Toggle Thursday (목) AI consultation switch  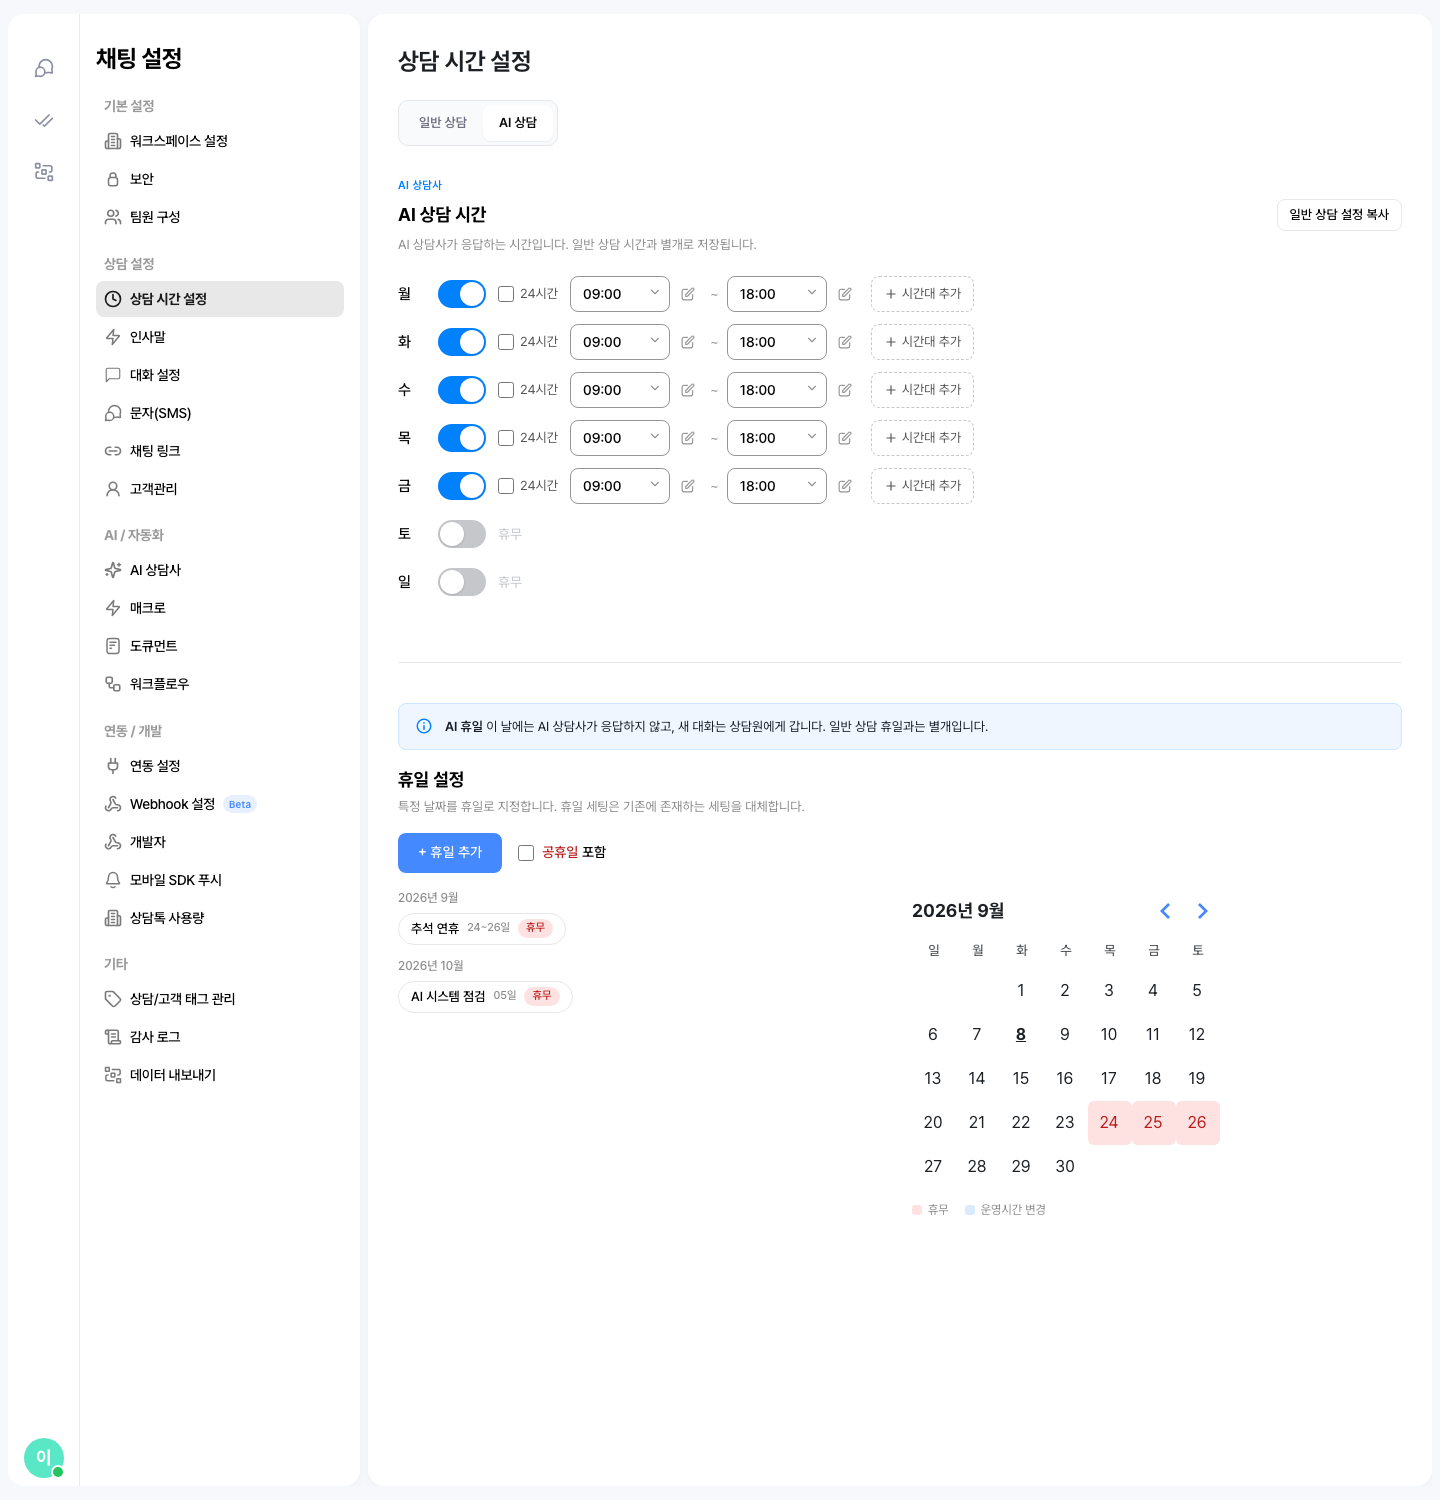(462, 438)
